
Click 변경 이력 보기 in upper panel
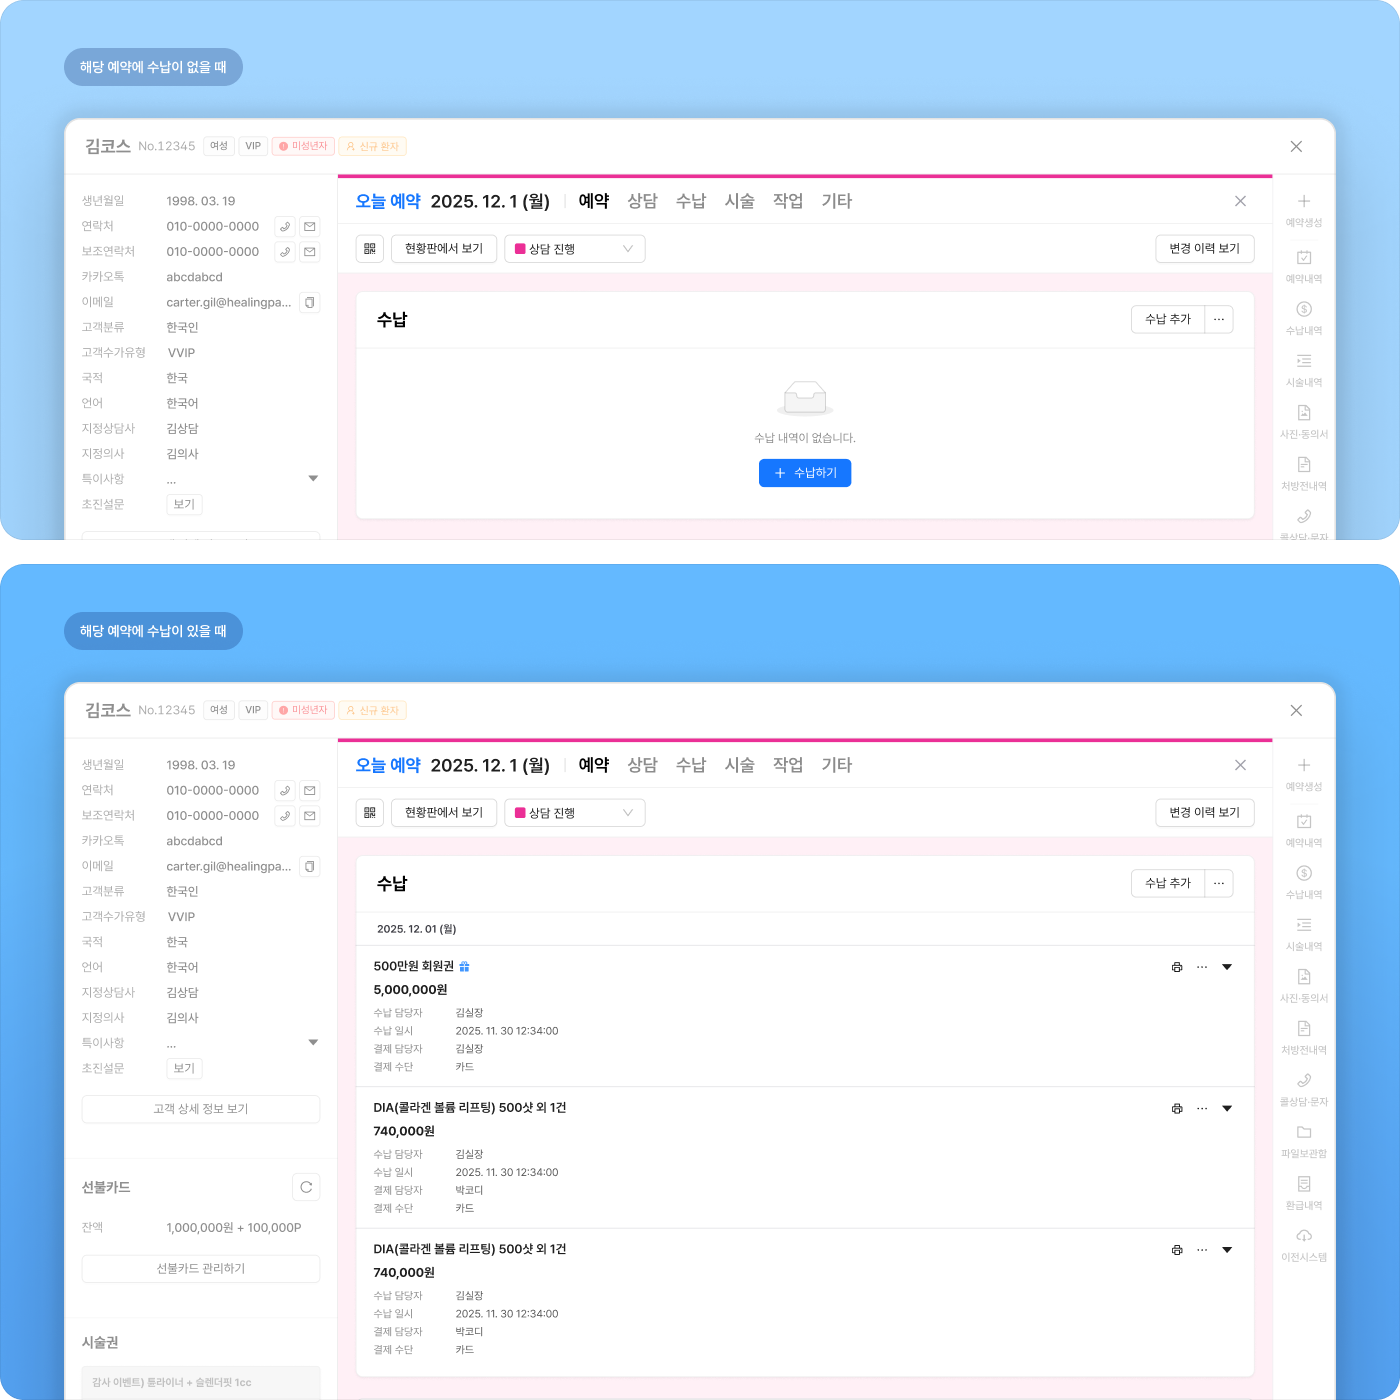(x=1205, y=249)
